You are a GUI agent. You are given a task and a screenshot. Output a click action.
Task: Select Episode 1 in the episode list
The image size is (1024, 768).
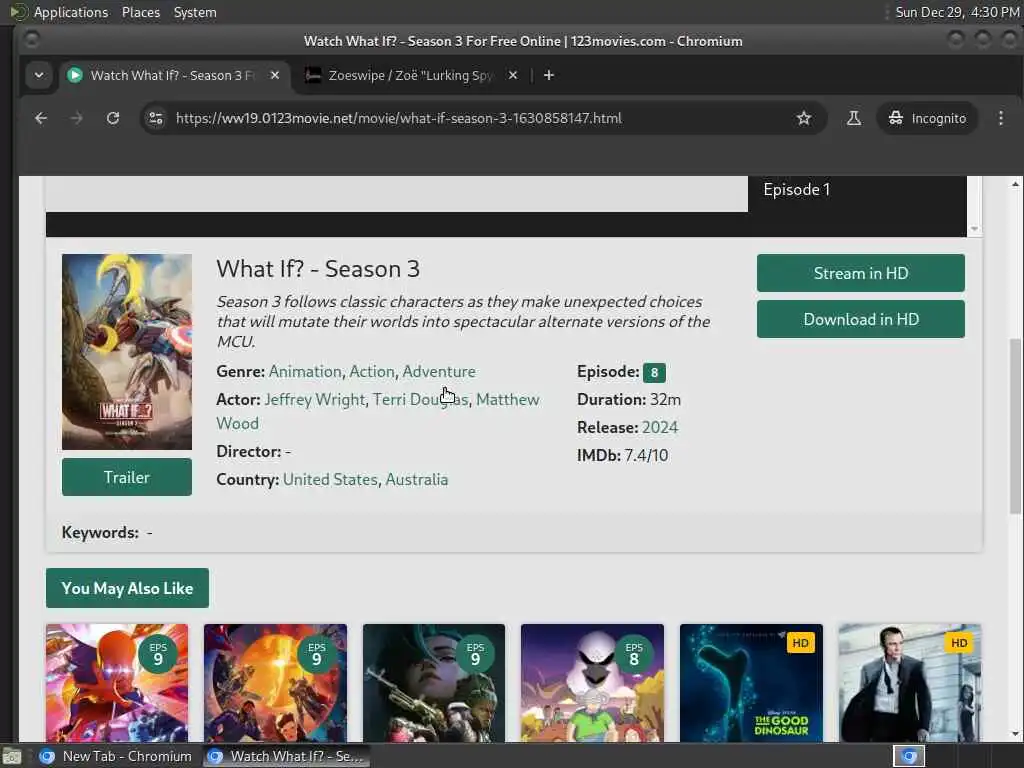(796, 189)
